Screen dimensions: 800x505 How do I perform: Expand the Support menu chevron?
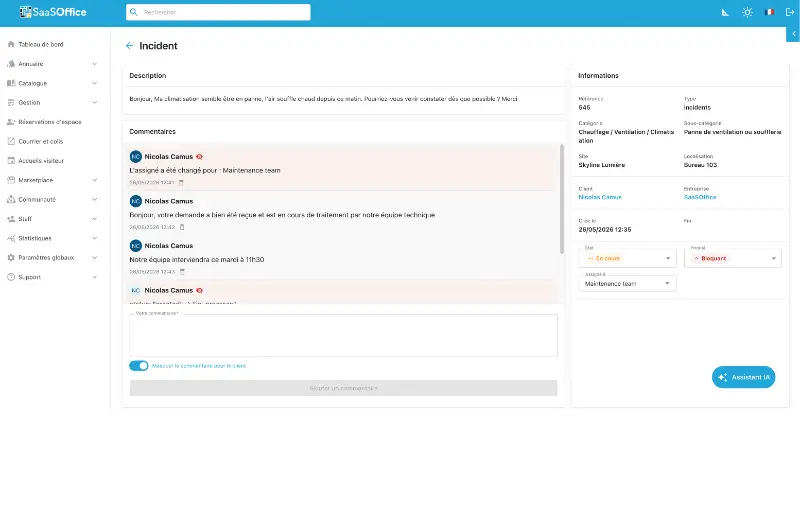94,277
